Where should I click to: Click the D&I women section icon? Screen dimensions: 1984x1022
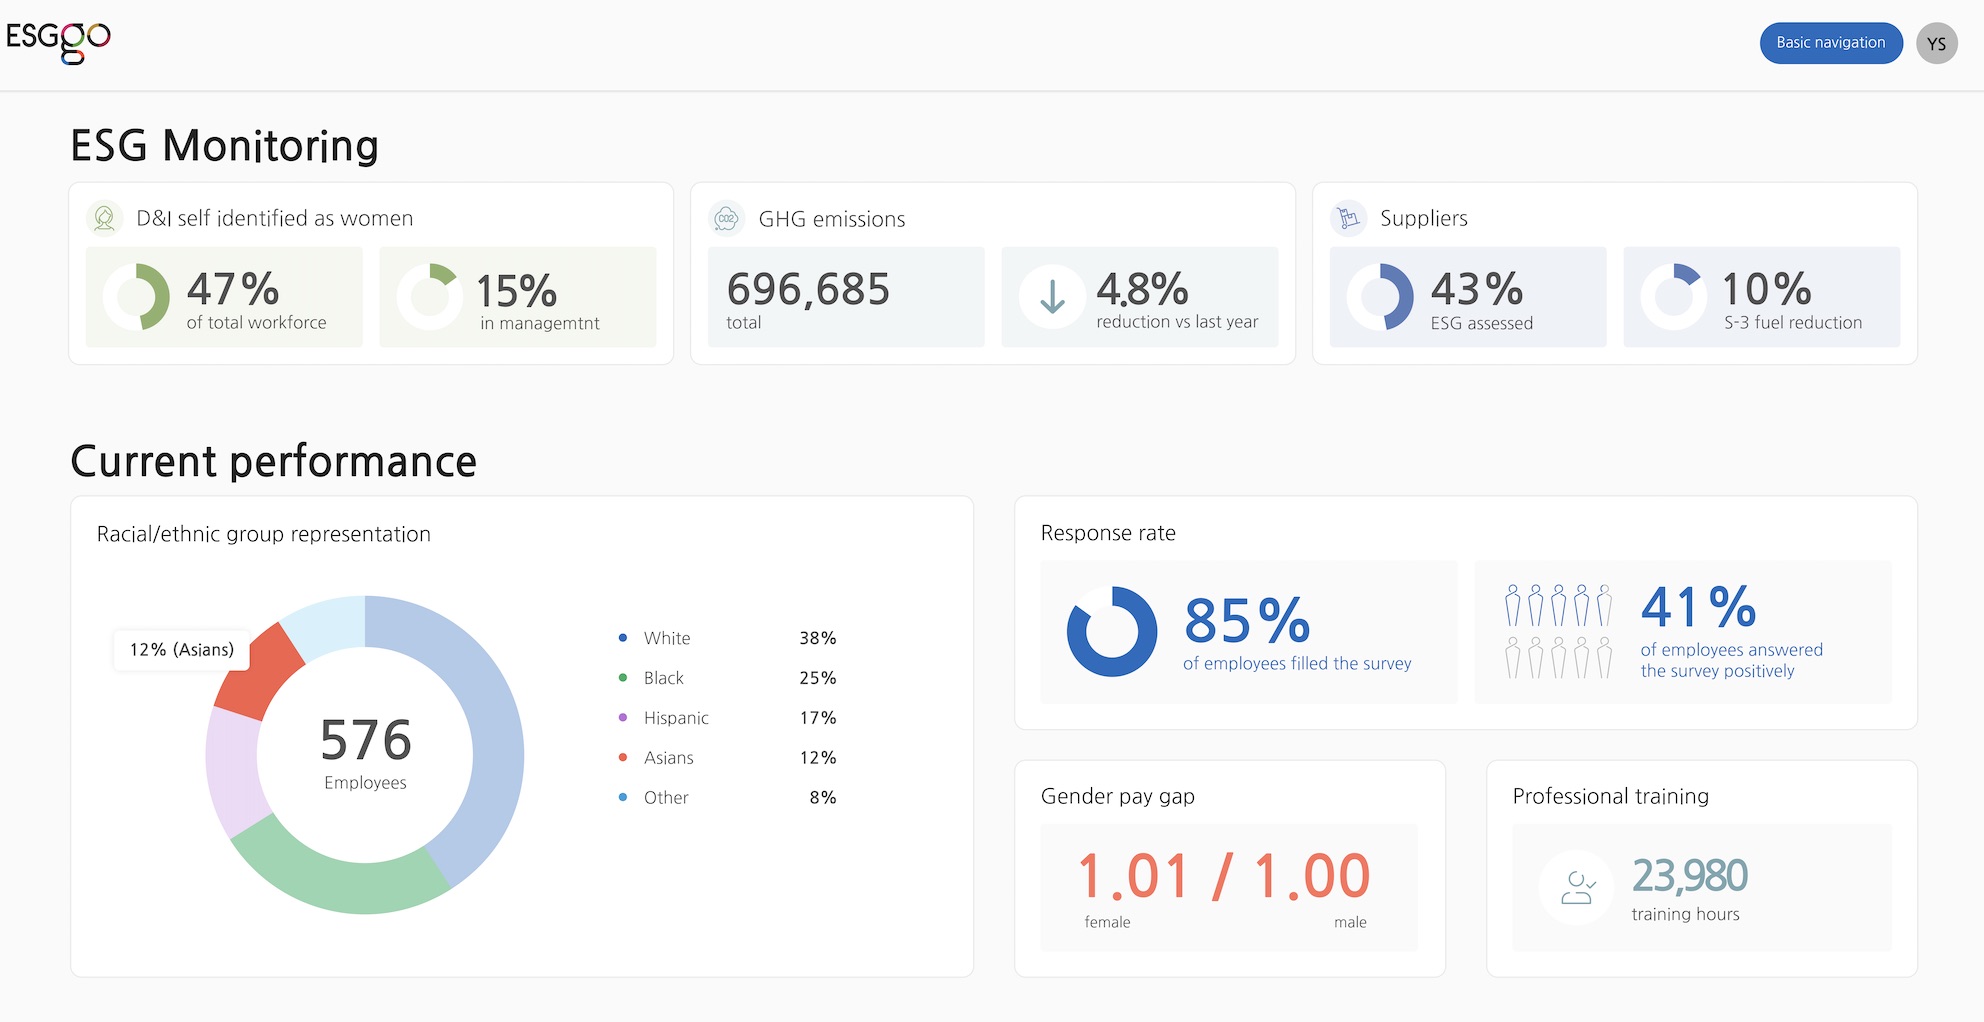104,217
